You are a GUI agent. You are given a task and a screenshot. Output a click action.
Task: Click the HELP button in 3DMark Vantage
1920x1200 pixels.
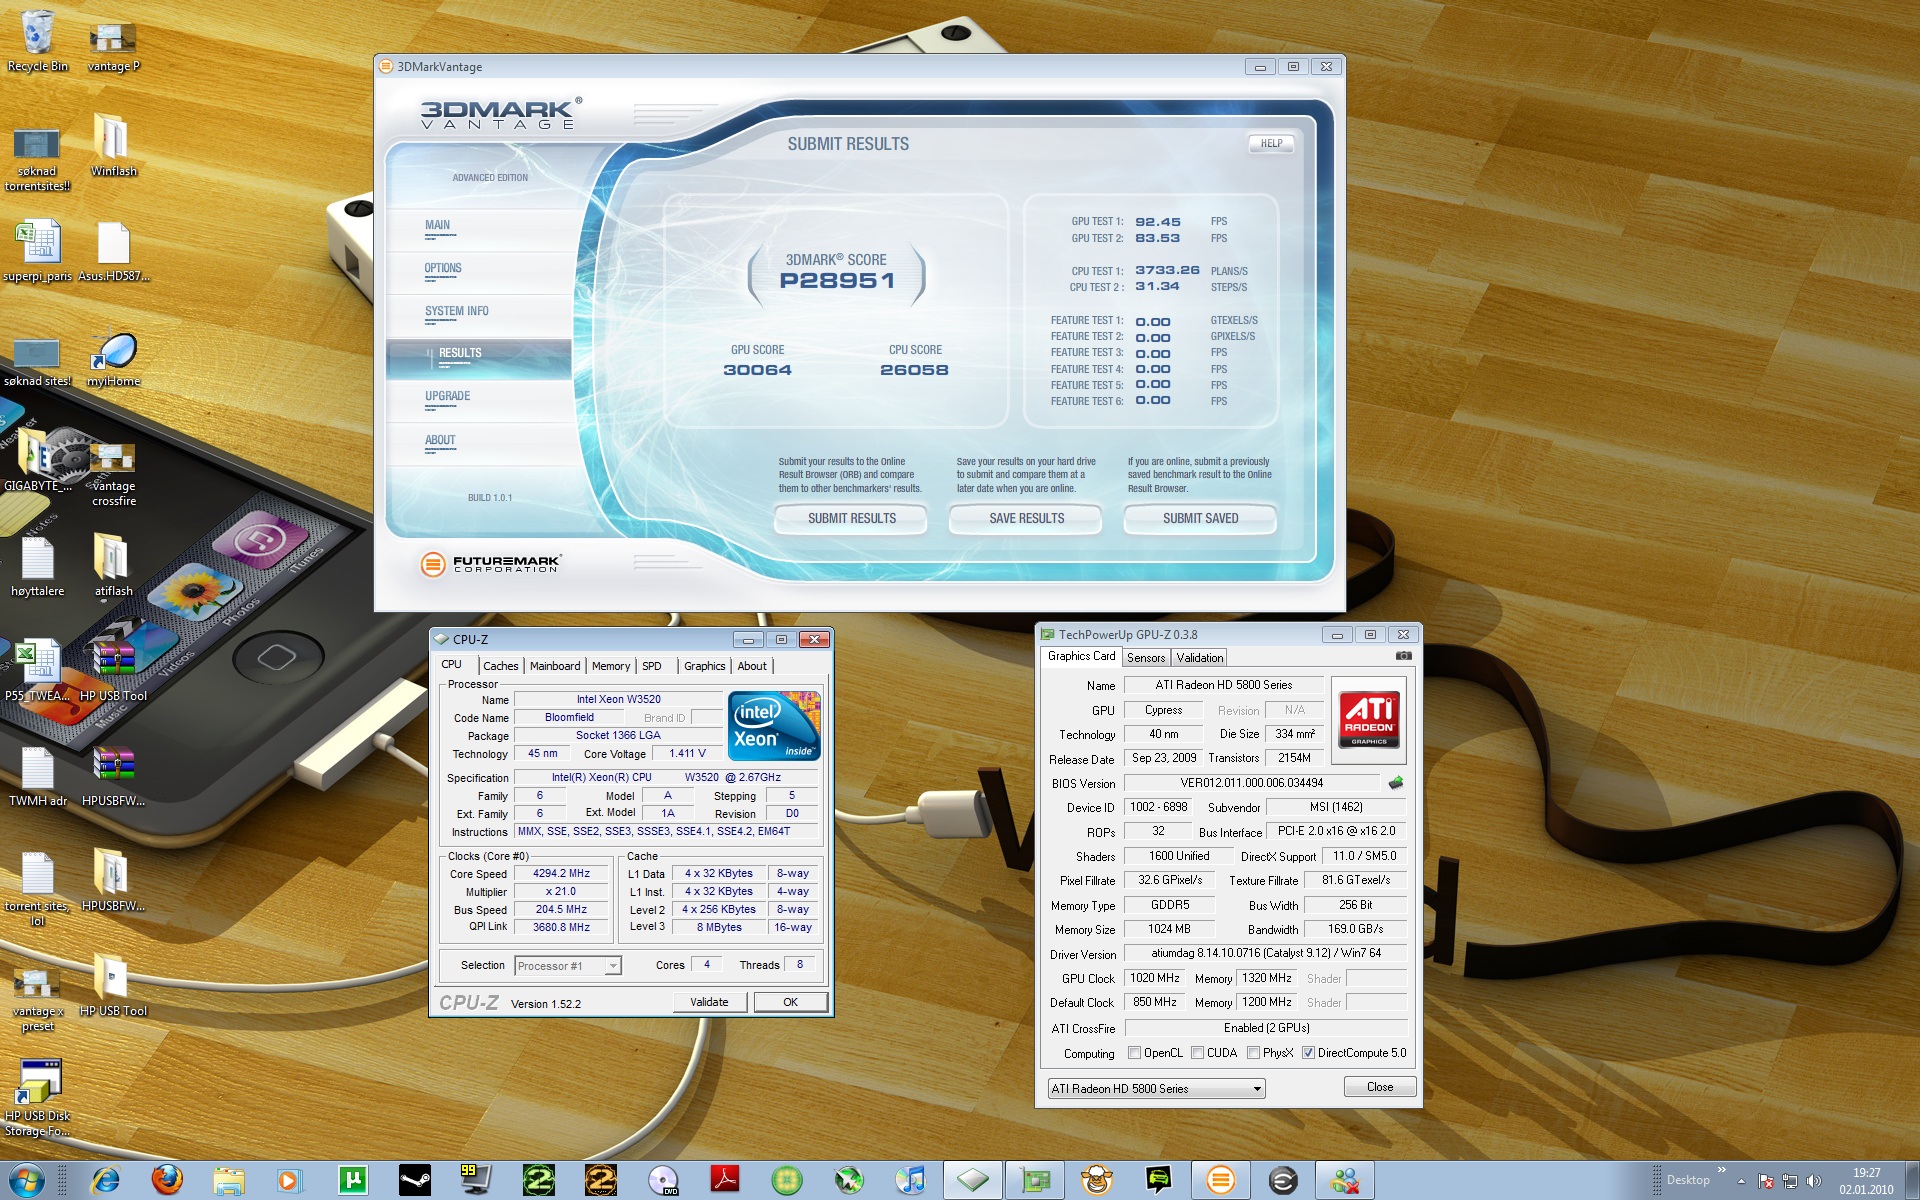[x=1271, y=143]
